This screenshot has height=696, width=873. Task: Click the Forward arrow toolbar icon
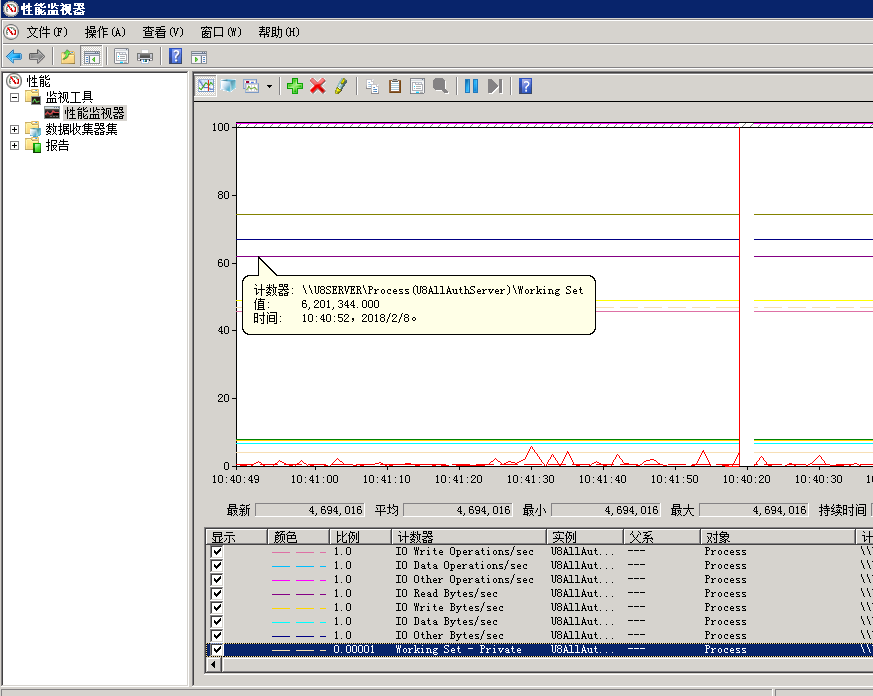37,56
